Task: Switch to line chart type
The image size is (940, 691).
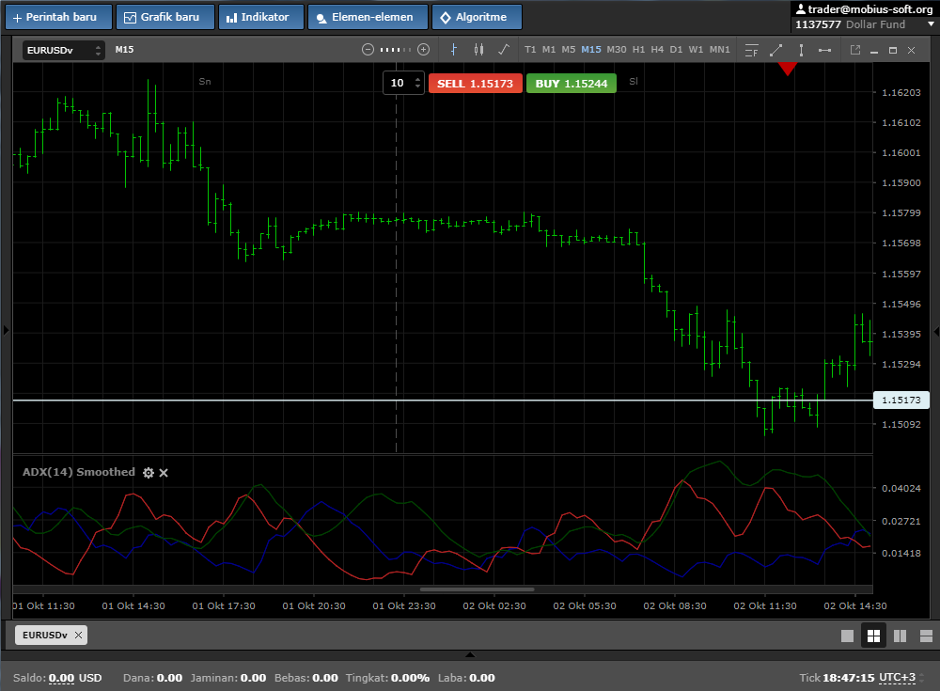Action: (x=503, y=49)
